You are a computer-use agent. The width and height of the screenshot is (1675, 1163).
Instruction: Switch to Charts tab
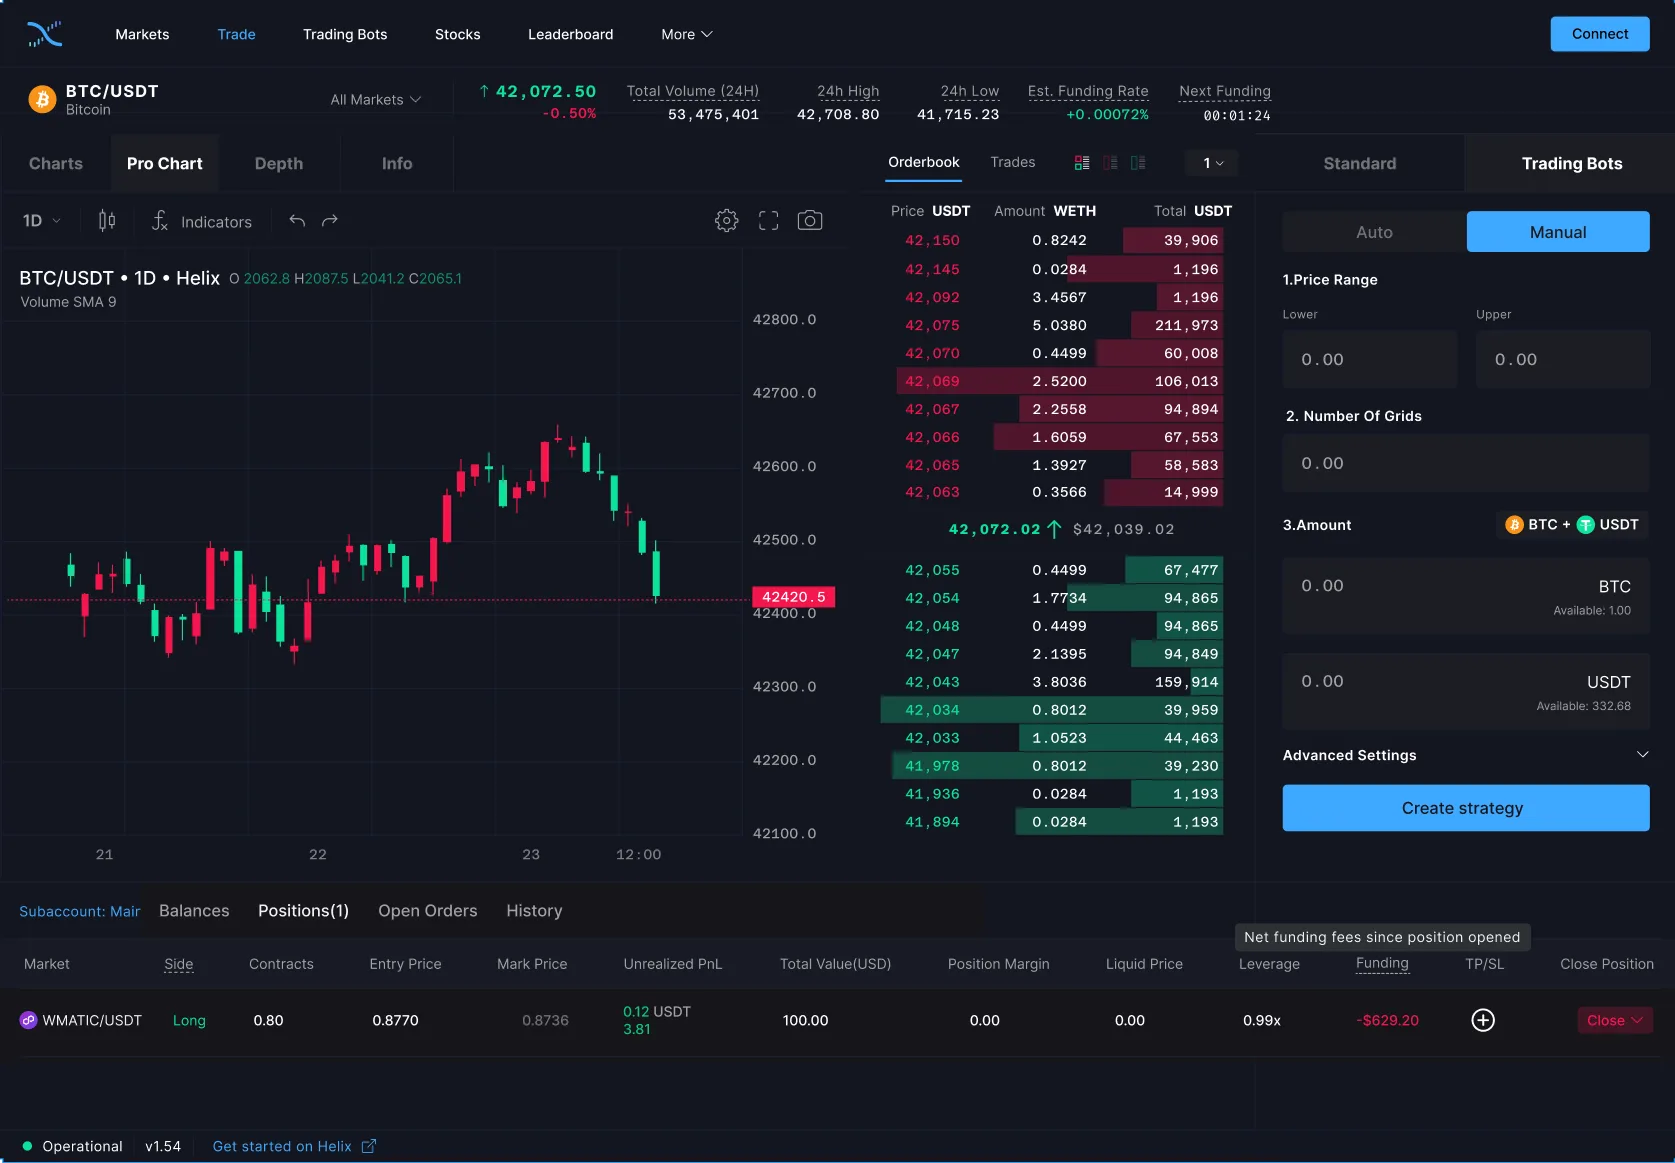pos(56,163)
